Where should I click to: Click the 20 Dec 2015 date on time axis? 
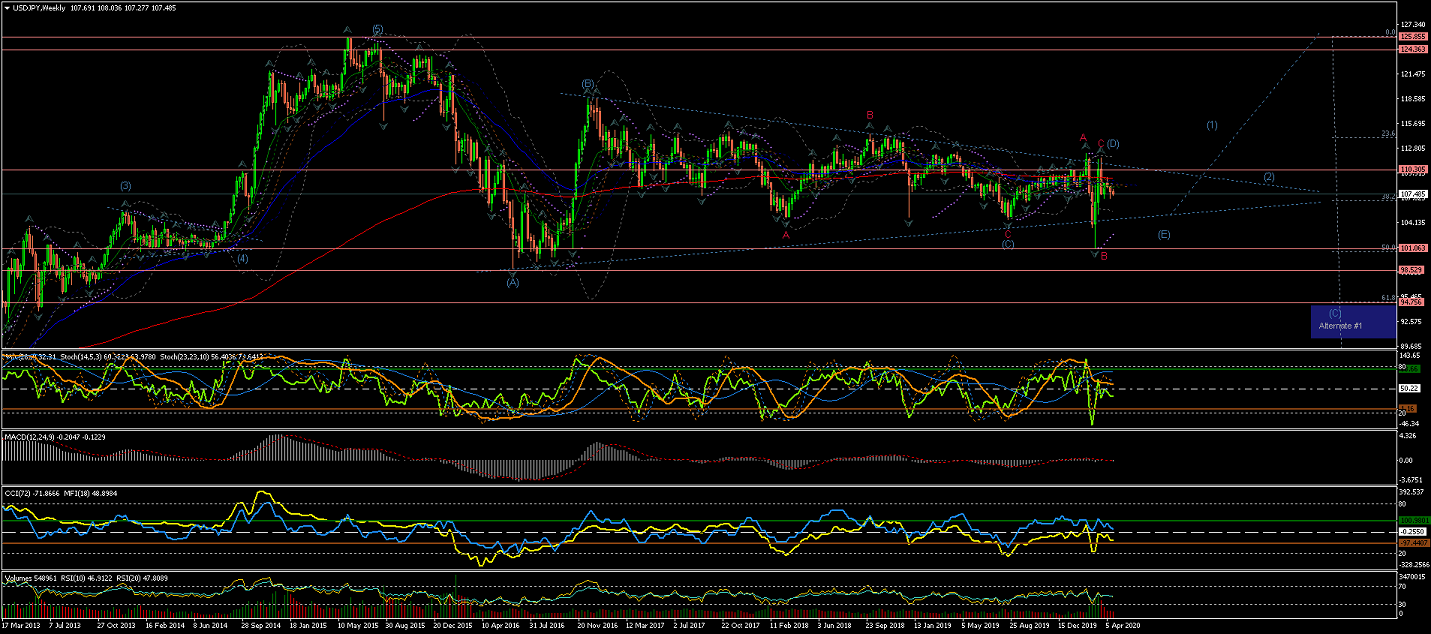[x=453, y=626]
